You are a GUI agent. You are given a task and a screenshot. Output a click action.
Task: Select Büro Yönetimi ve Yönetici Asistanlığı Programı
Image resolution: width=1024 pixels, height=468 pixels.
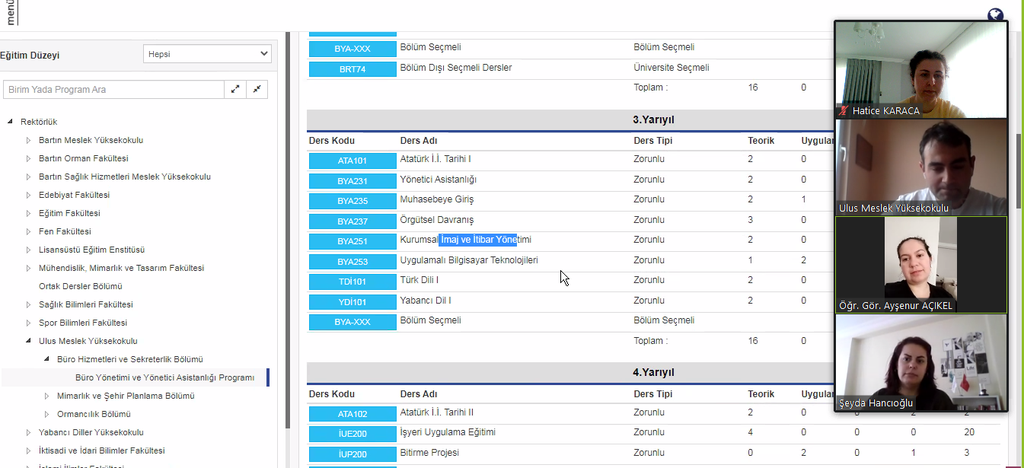click(x=165, y=377)
